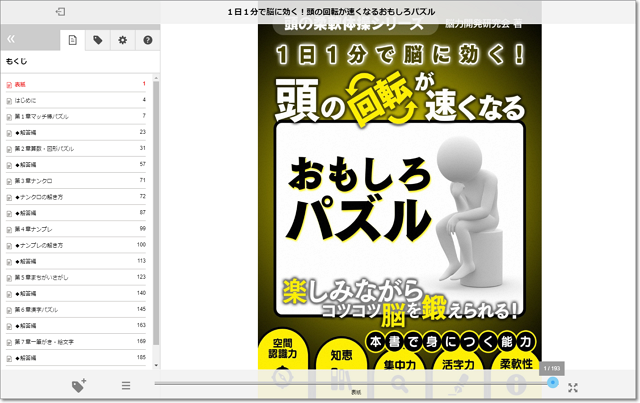Viewport: 640px width, 403px height.
Task: Switch to the table of contents tab
Action: pyautogui.click(x=72, y=40)
